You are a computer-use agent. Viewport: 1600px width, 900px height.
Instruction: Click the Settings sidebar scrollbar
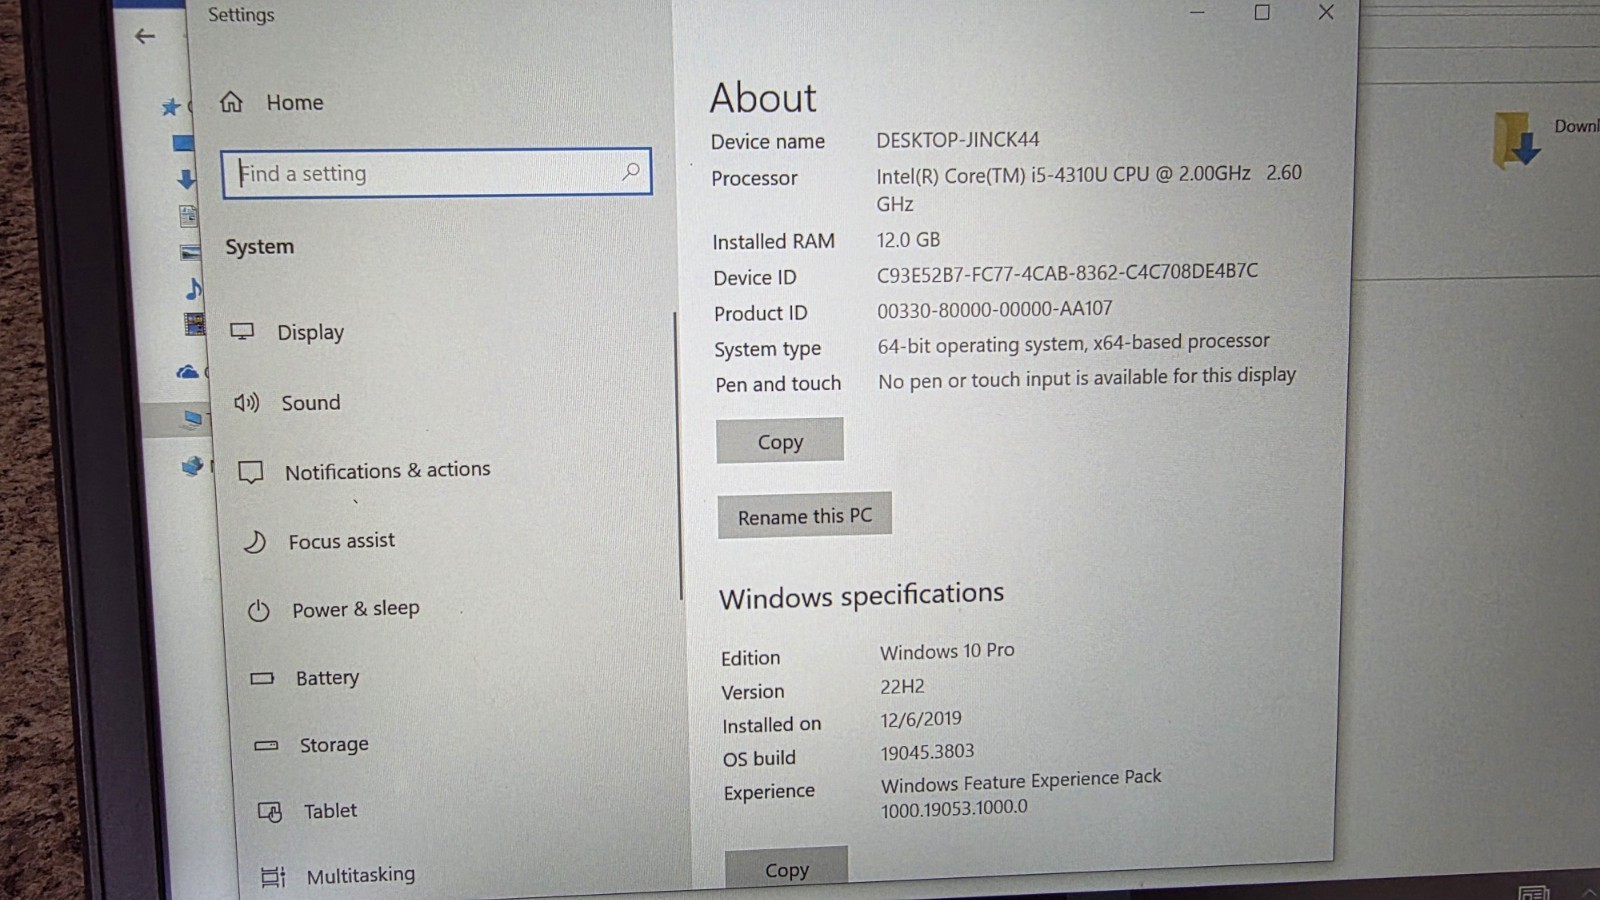tap(679, 455)
